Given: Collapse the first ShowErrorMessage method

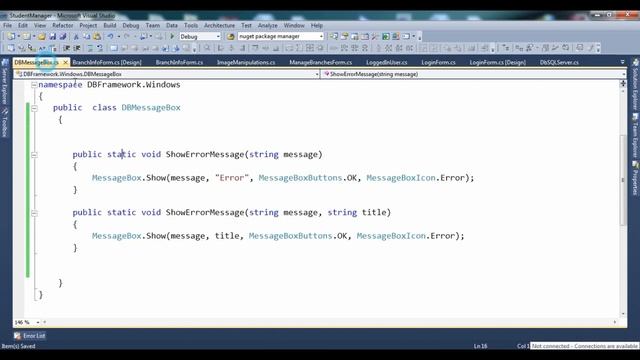Looking at the screenshot, I should 34,155.
